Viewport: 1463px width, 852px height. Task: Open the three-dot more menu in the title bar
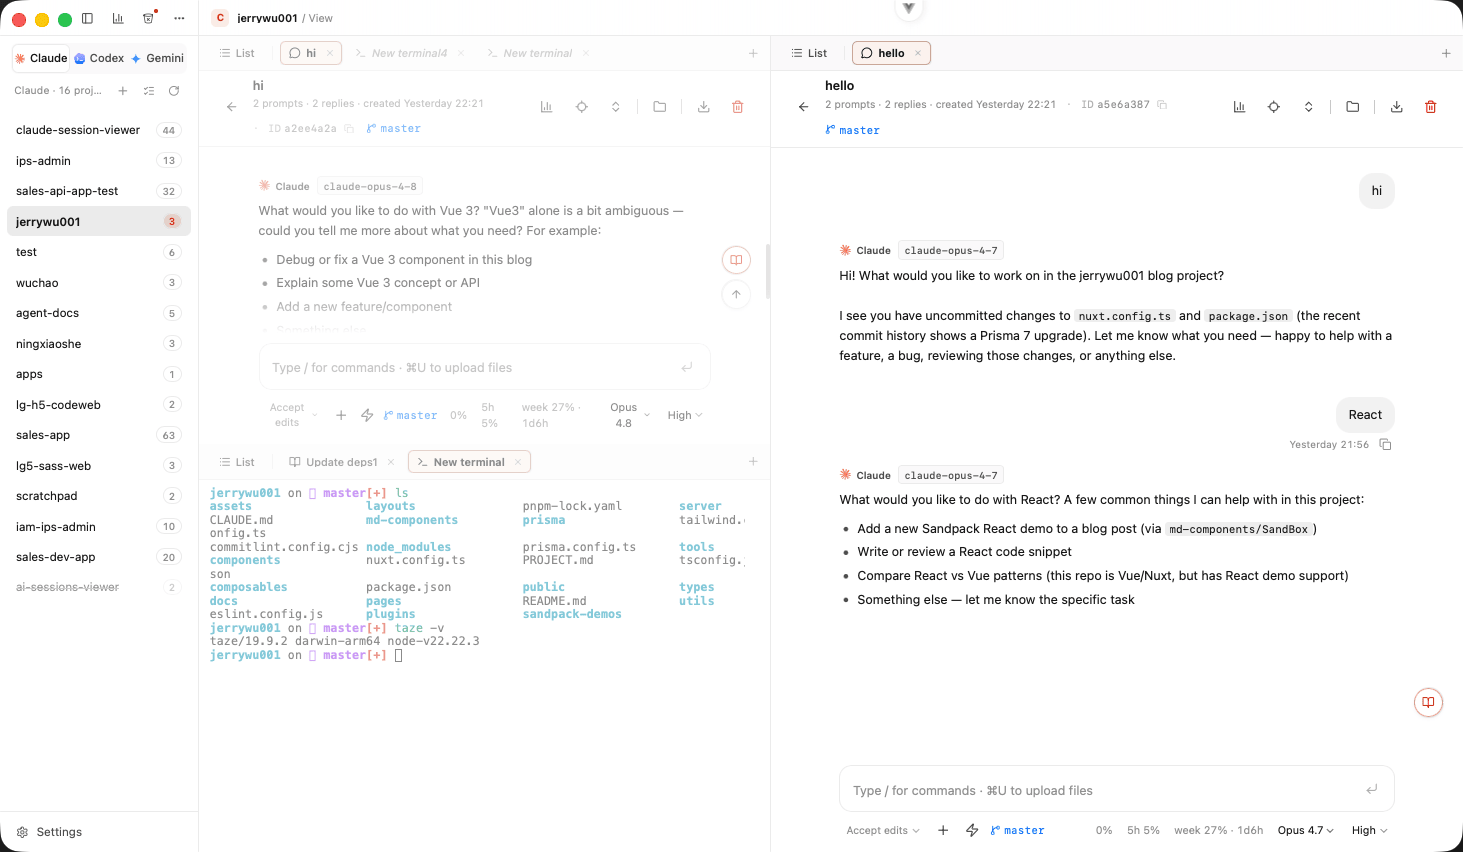click(x=179, y=18)
